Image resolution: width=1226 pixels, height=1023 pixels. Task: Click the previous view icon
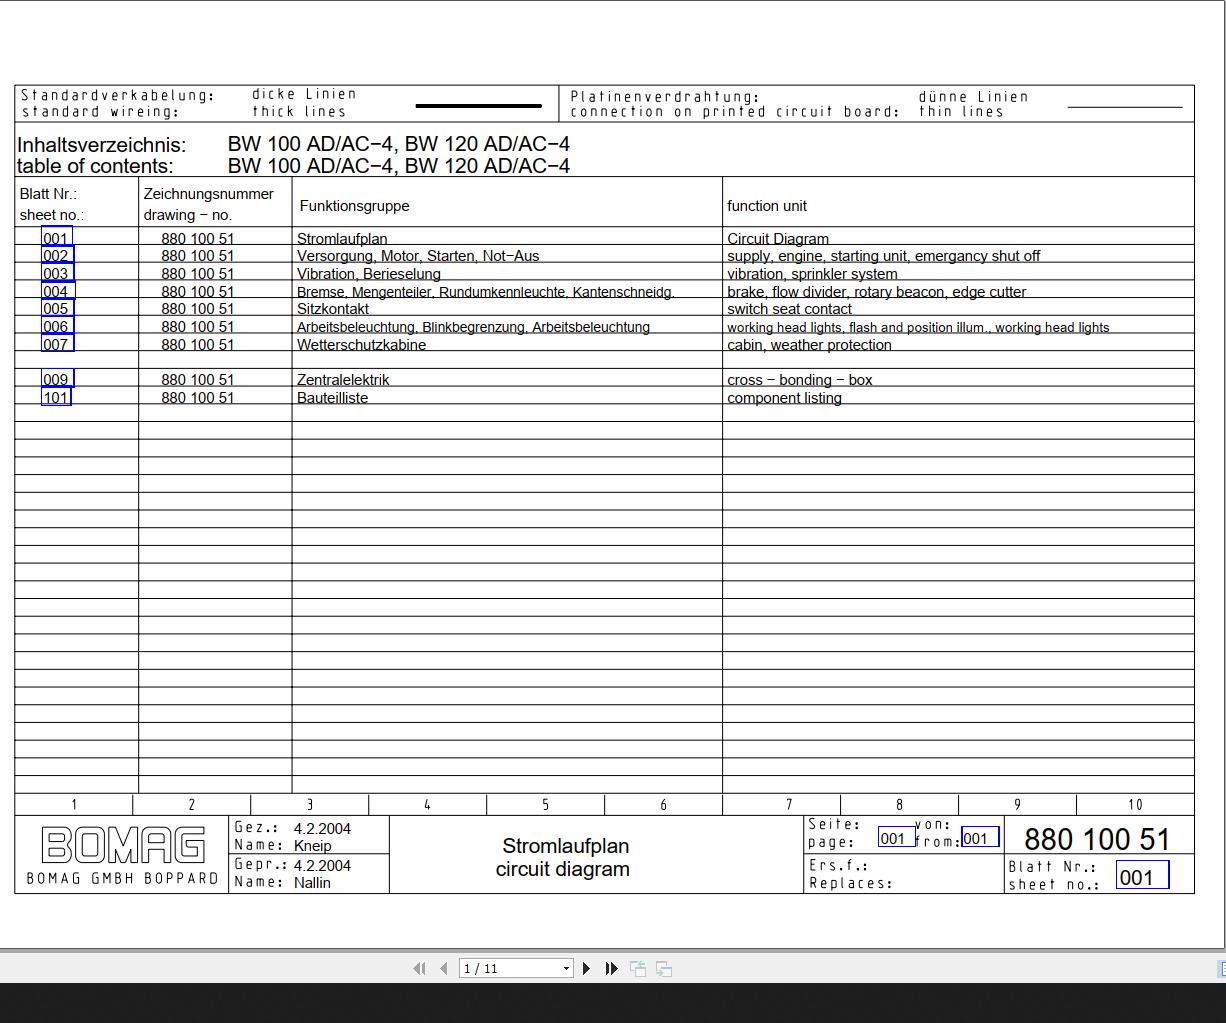click(x=638, y=968)
